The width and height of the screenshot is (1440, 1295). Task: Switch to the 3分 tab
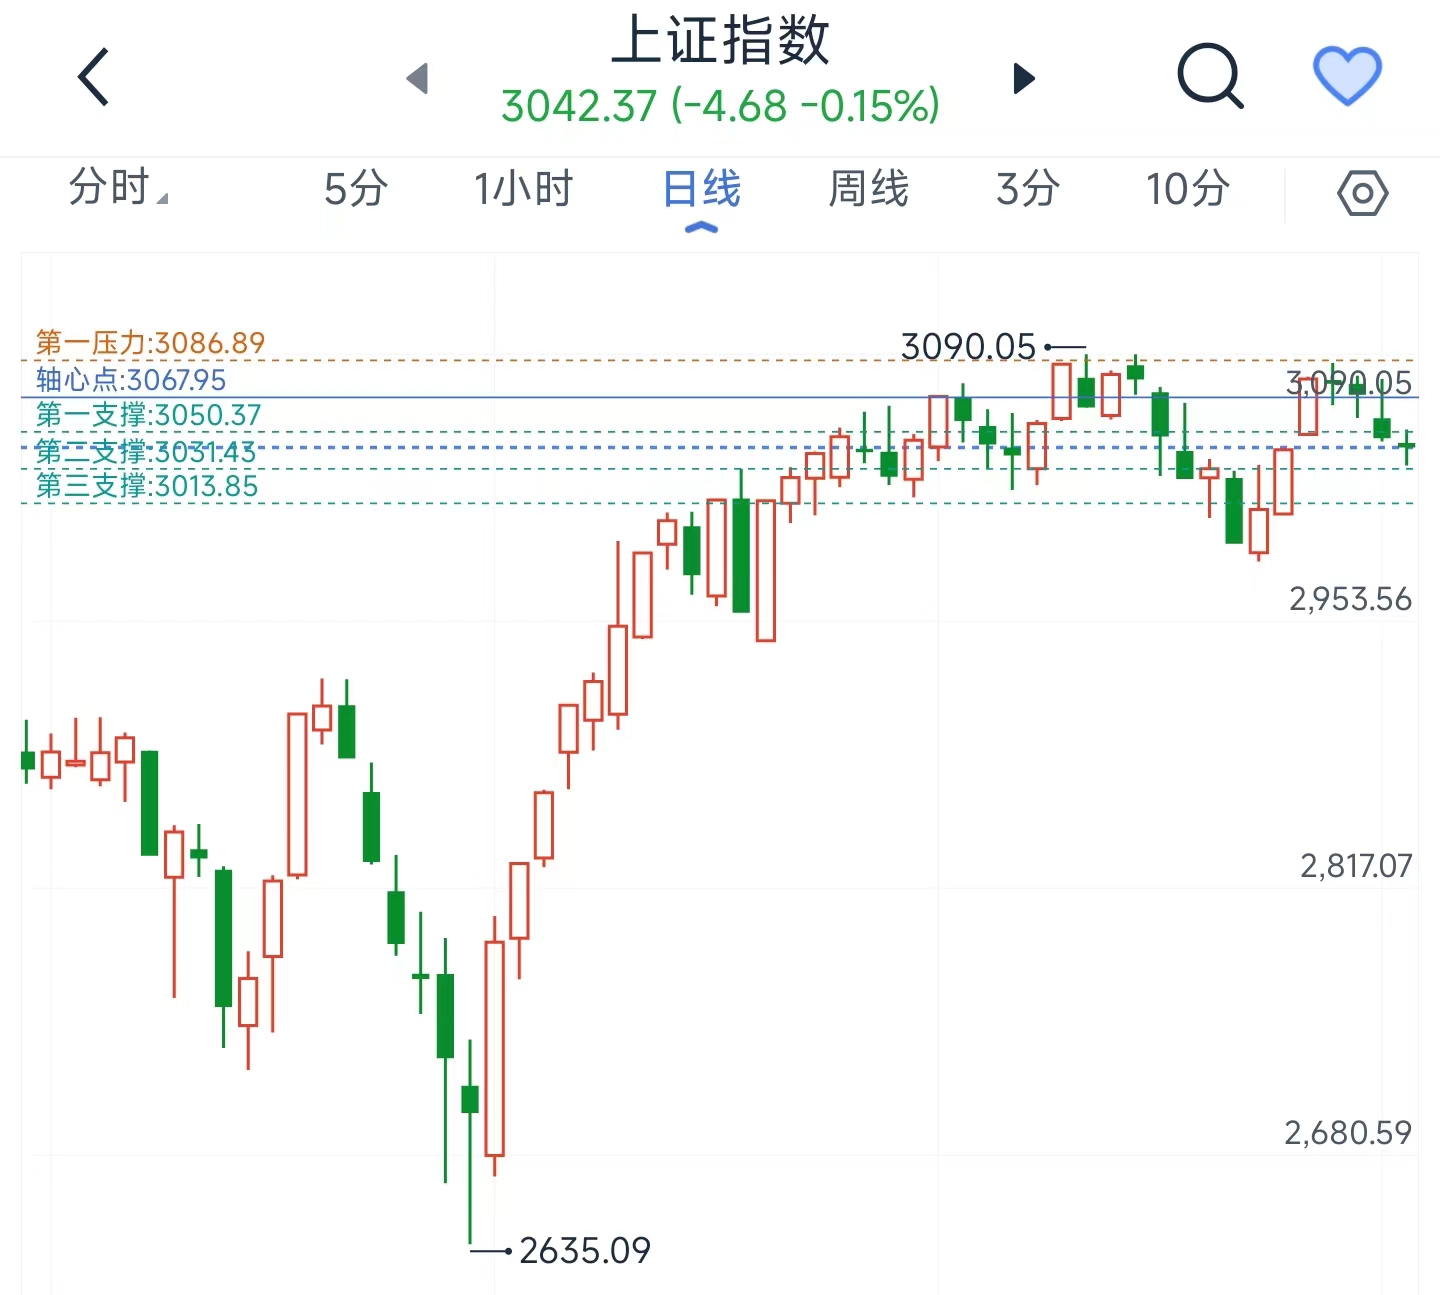(1026, 188)
